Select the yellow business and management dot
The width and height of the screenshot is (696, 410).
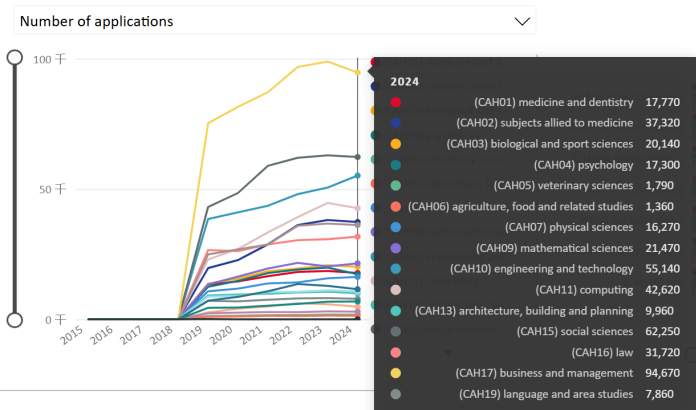pyautogui.click(x=397, y=373)
